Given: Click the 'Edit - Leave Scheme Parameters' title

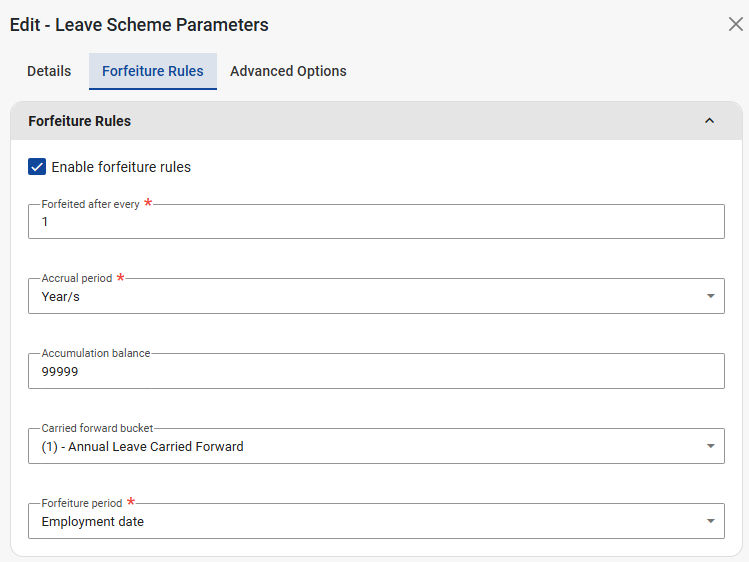Looking at the screenshot, I should point(139,24).
